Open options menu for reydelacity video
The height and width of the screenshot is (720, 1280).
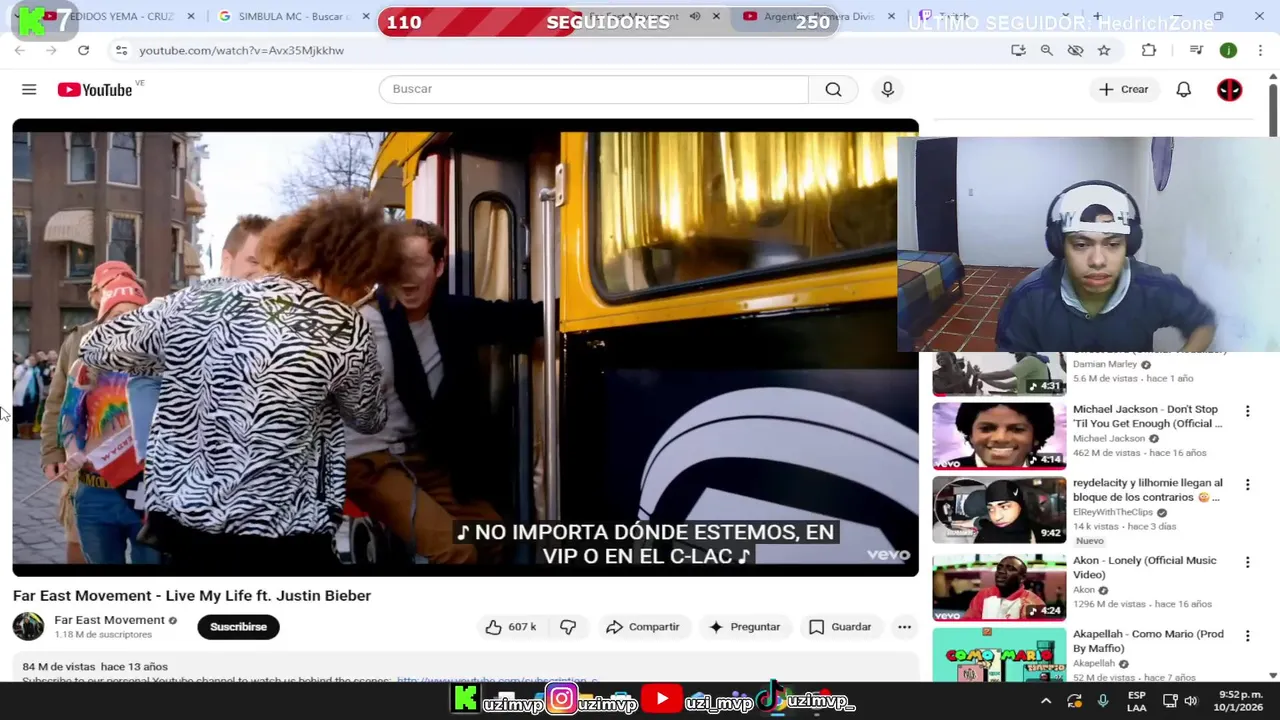point(1247,485)
